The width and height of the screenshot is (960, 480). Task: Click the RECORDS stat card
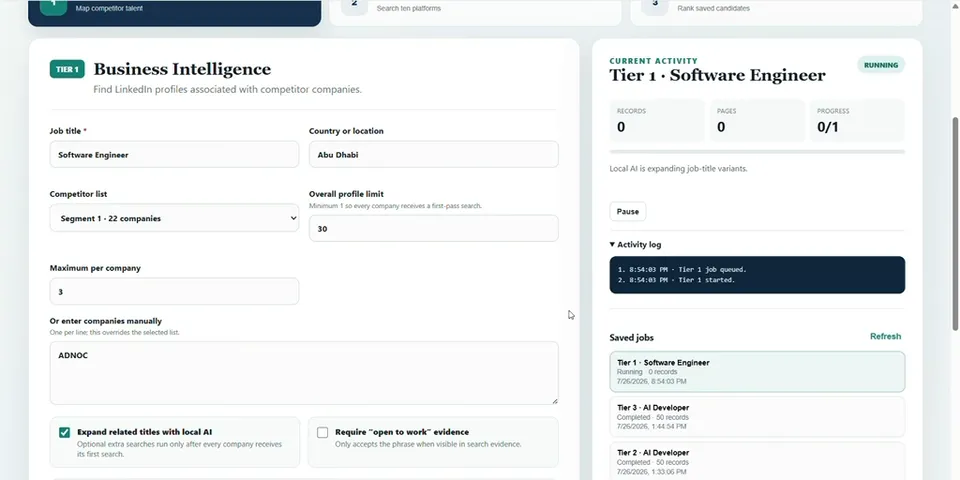point(657,121)
